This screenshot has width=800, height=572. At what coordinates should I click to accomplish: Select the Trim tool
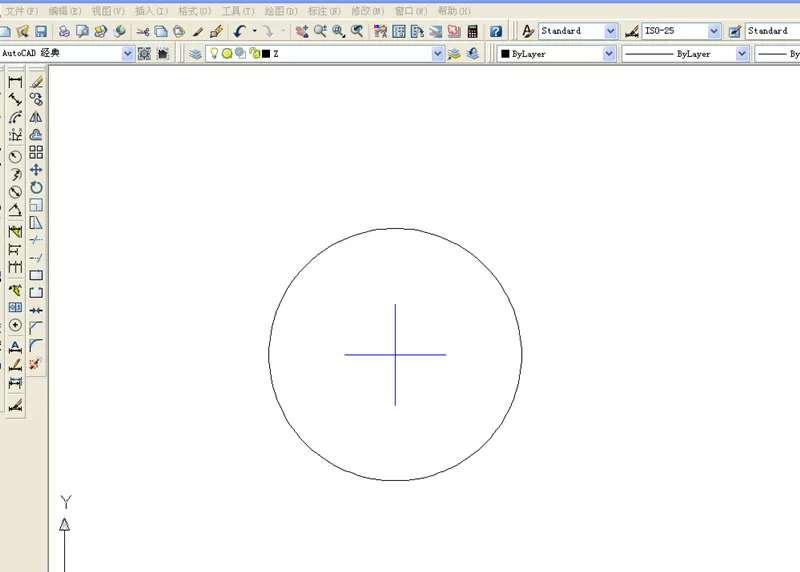(36, 240)
